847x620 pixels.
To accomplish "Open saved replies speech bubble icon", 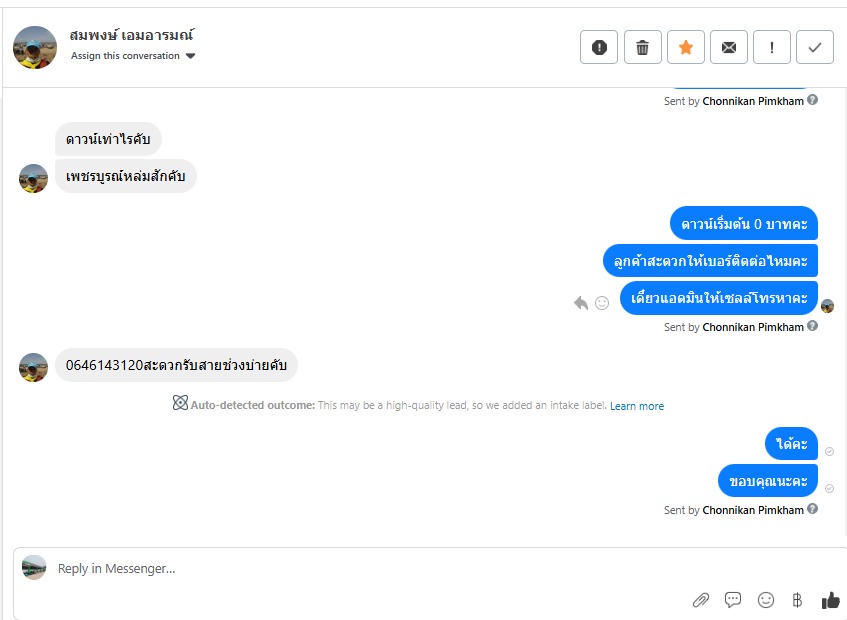I will click(733, 600).
